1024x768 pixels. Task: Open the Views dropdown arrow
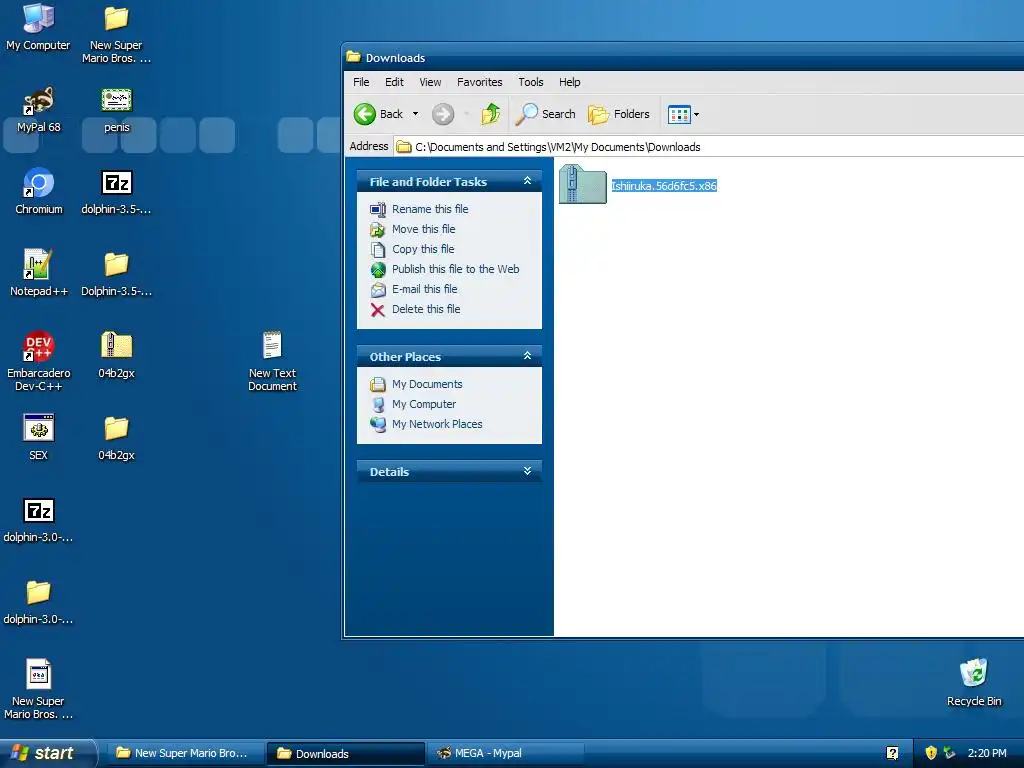[696, 114]
